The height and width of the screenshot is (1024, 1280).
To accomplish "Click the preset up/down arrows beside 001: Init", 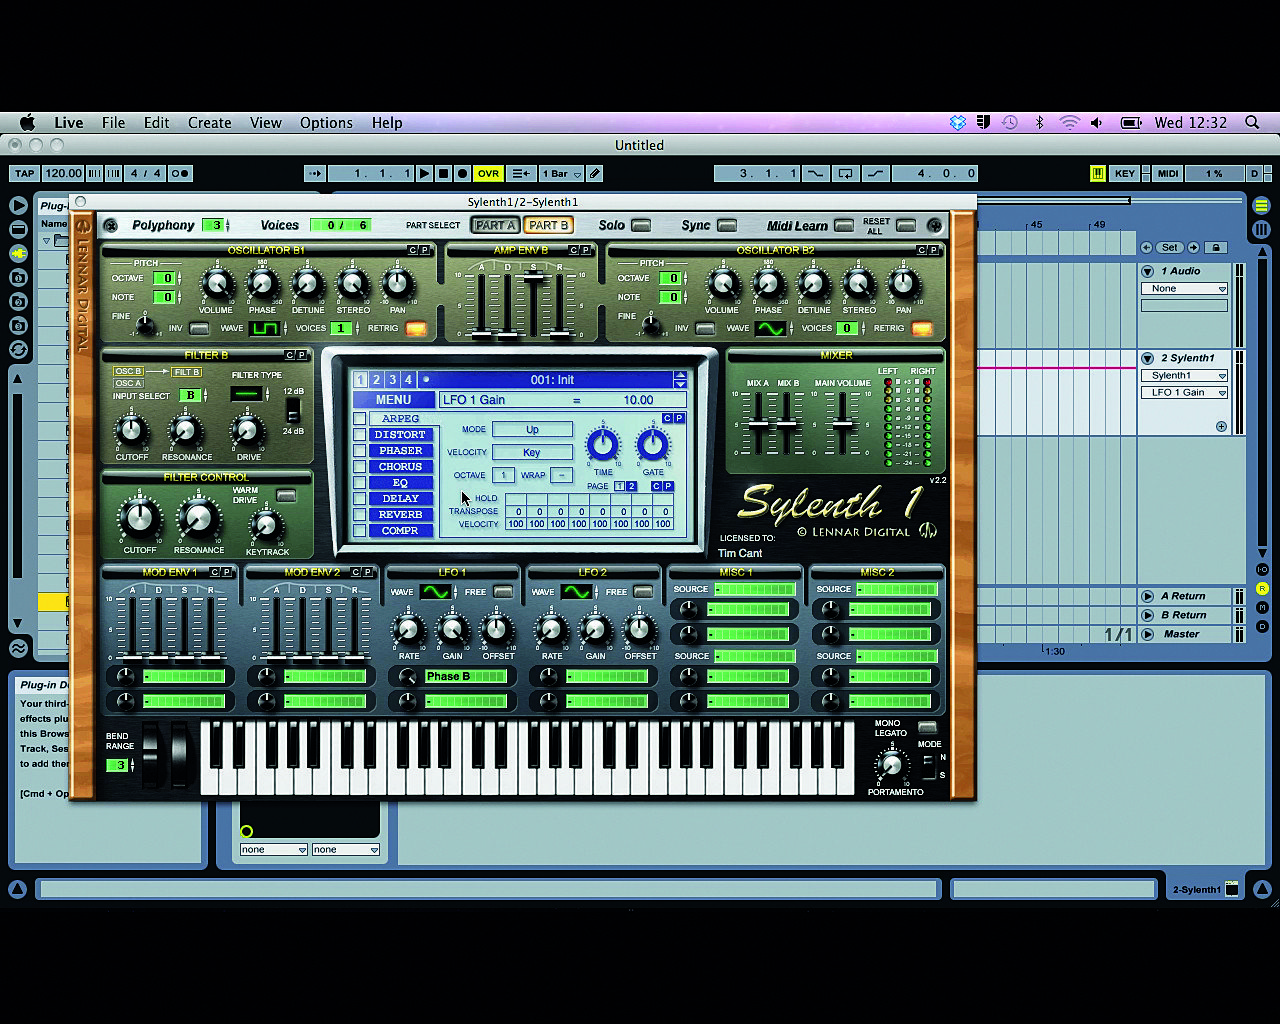I will 680,380.
